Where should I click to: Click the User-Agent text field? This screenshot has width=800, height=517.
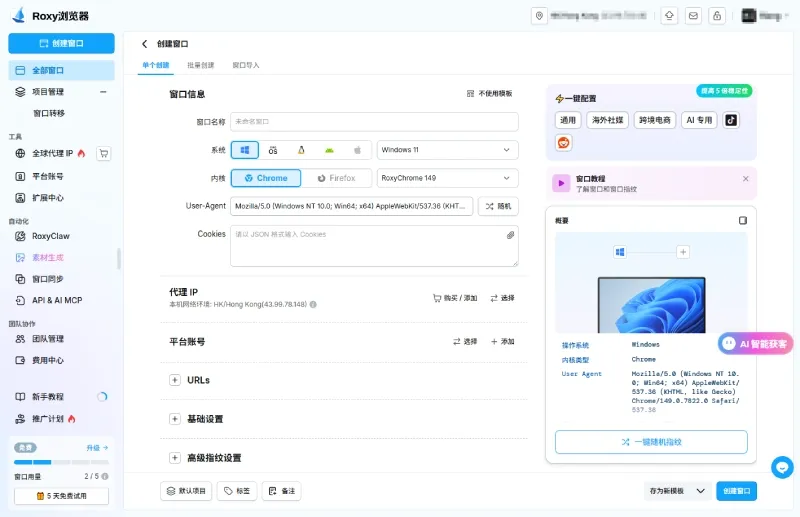pyautogui.click(x=352, y=206)
